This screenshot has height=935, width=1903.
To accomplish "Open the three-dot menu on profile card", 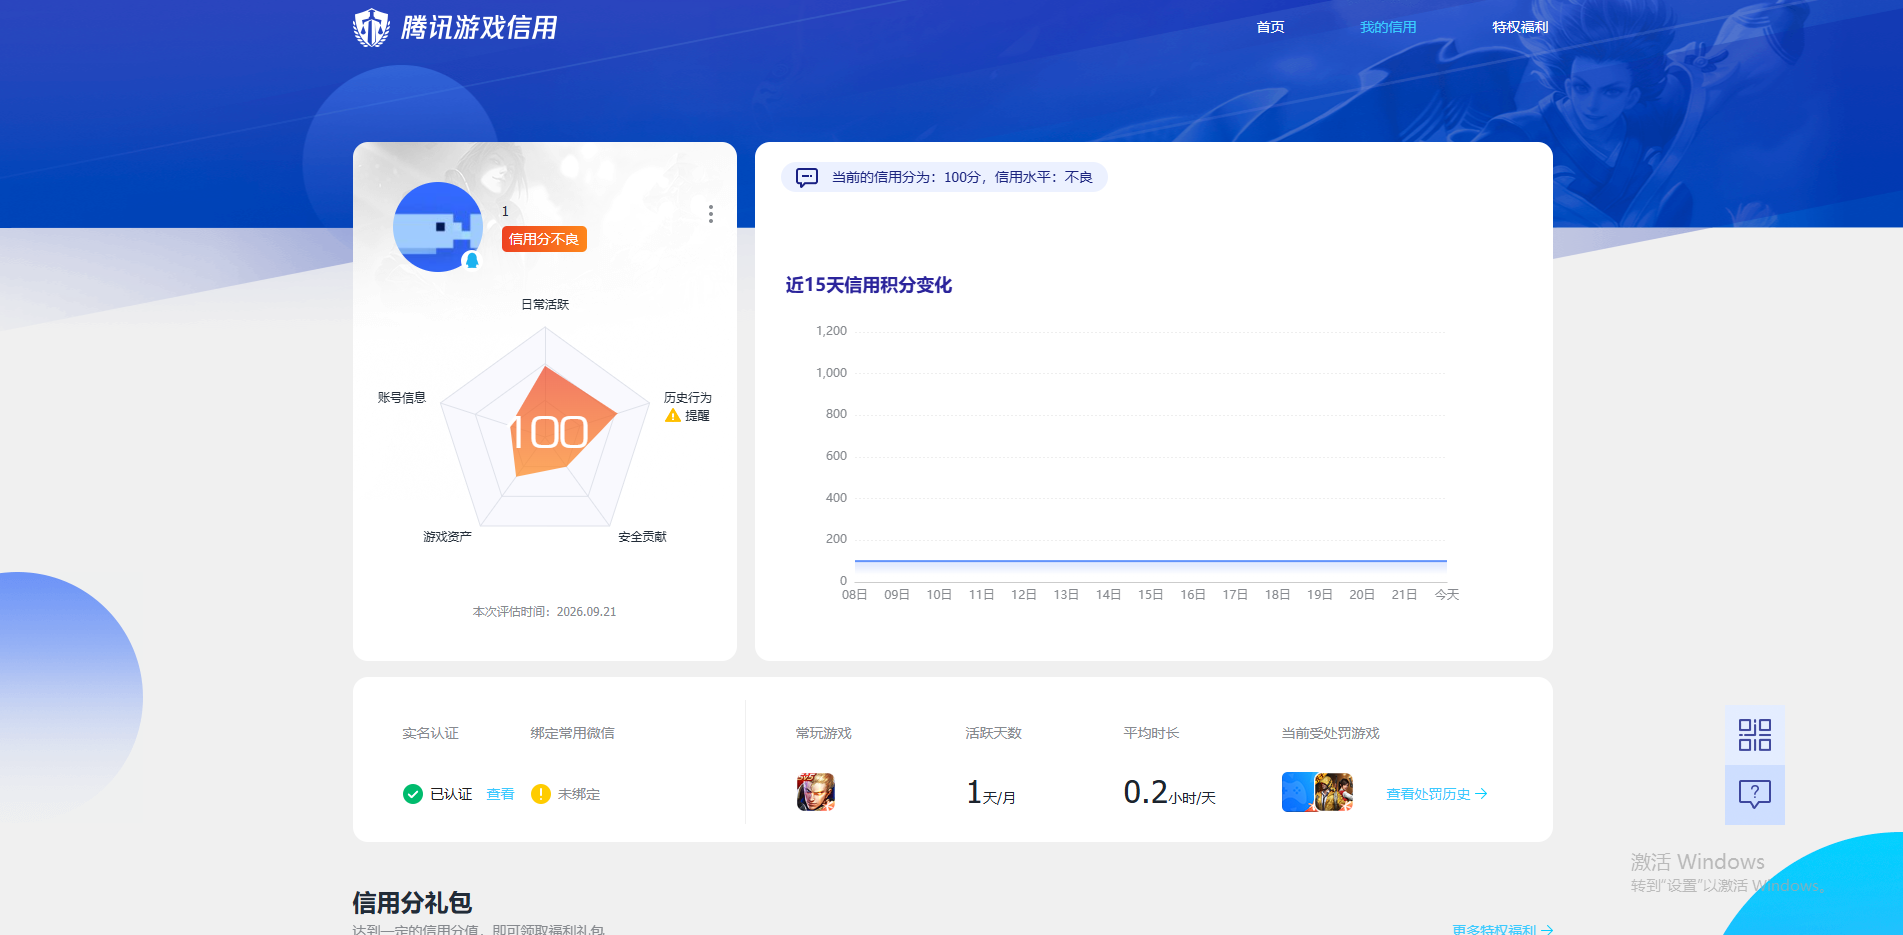I will coord(711,214).
